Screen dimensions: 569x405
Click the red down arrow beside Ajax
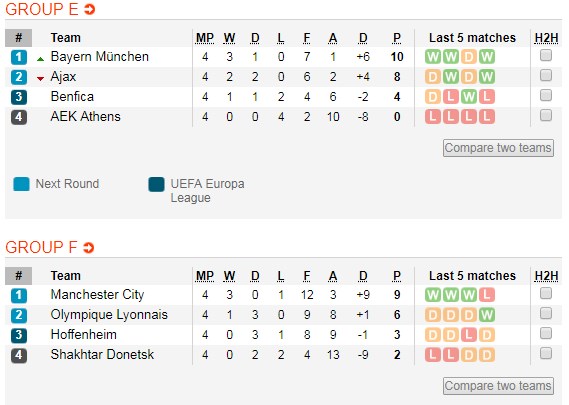[41, 78]
